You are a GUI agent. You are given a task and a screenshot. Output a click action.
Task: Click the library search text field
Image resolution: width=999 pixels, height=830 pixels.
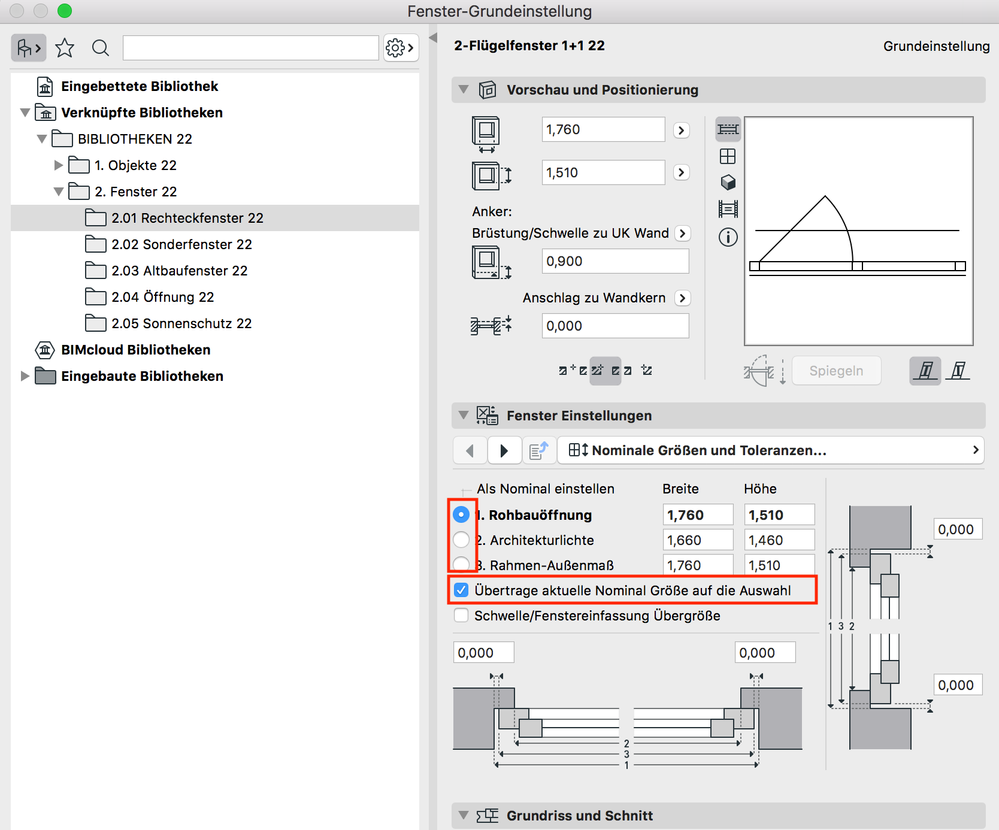[250, 48]
